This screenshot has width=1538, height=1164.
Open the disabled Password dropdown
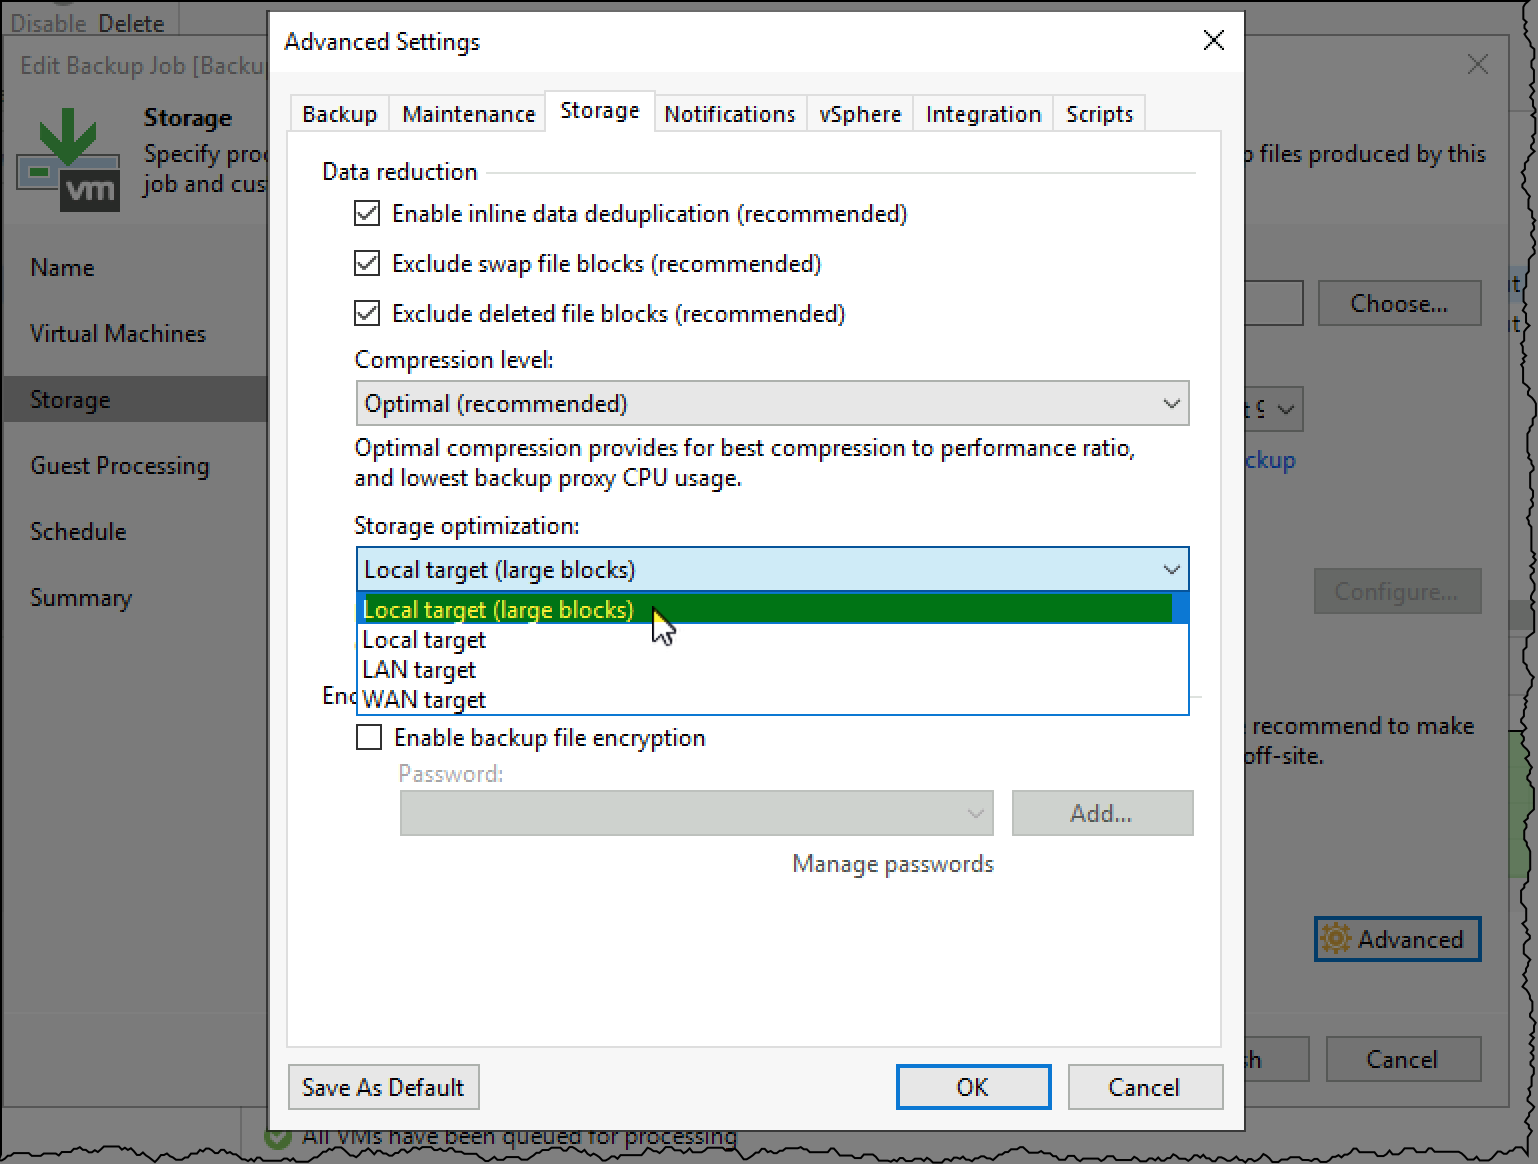[696, 813]
